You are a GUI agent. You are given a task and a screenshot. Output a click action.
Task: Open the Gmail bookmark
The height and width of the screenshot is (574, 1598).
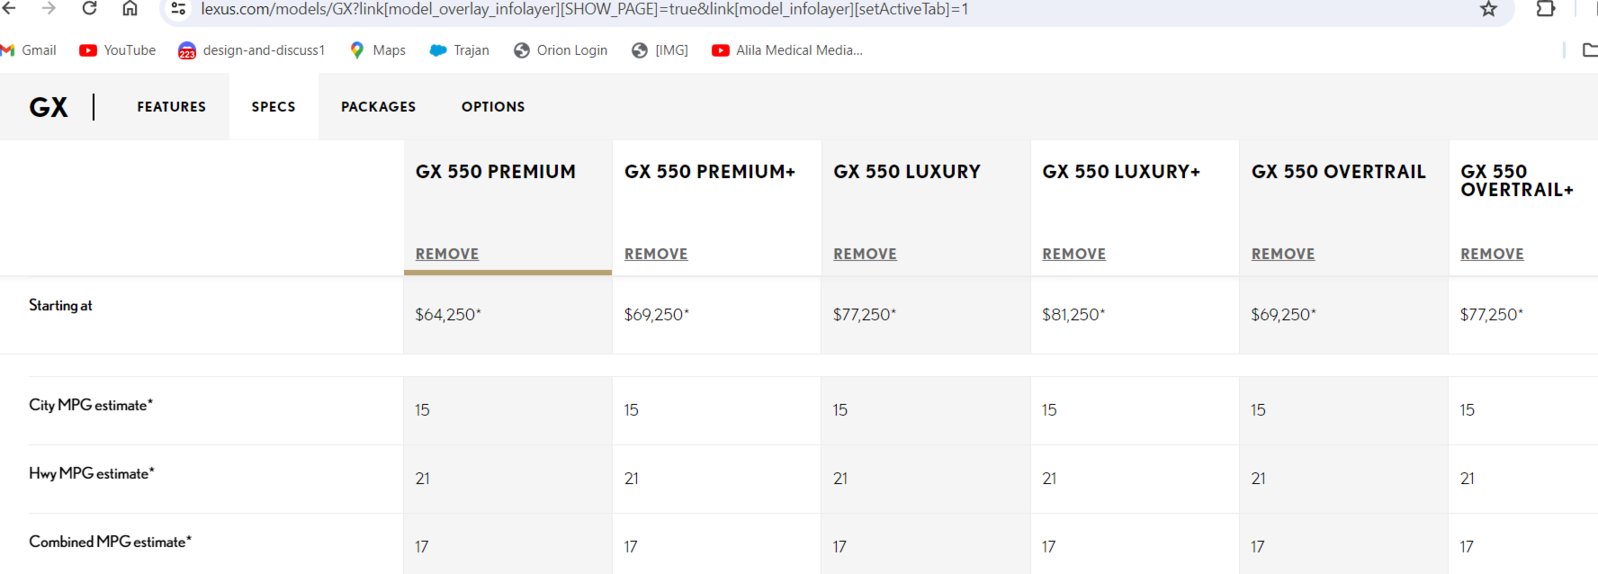coord(29,50)
